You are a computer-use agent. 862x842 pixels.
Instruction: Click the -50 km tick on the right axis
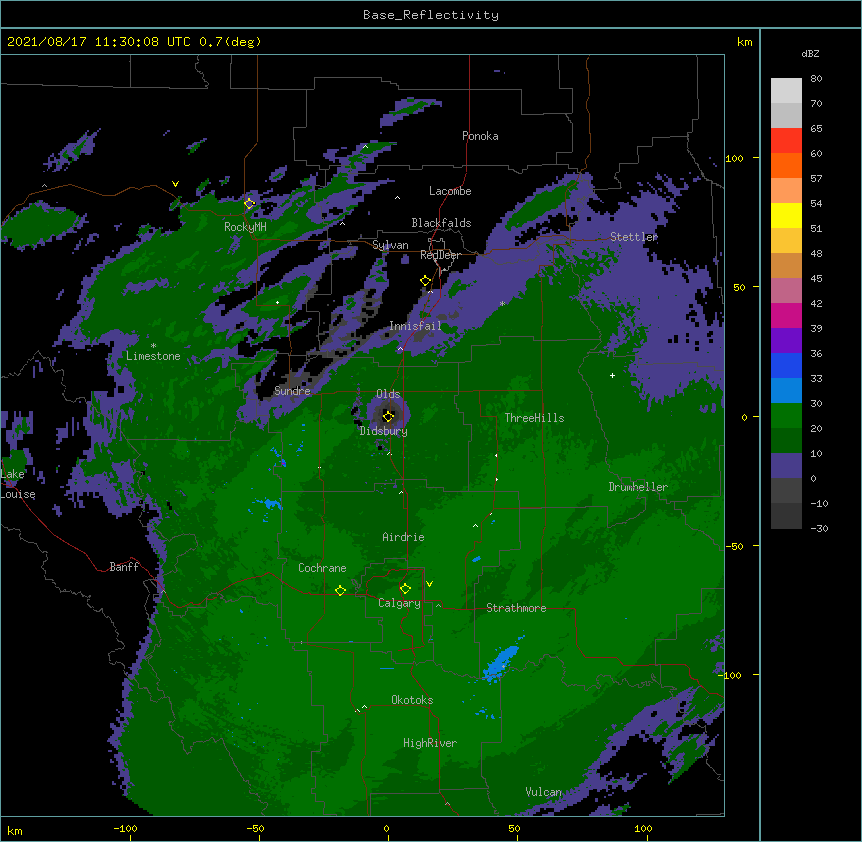(x=734, y=546)
